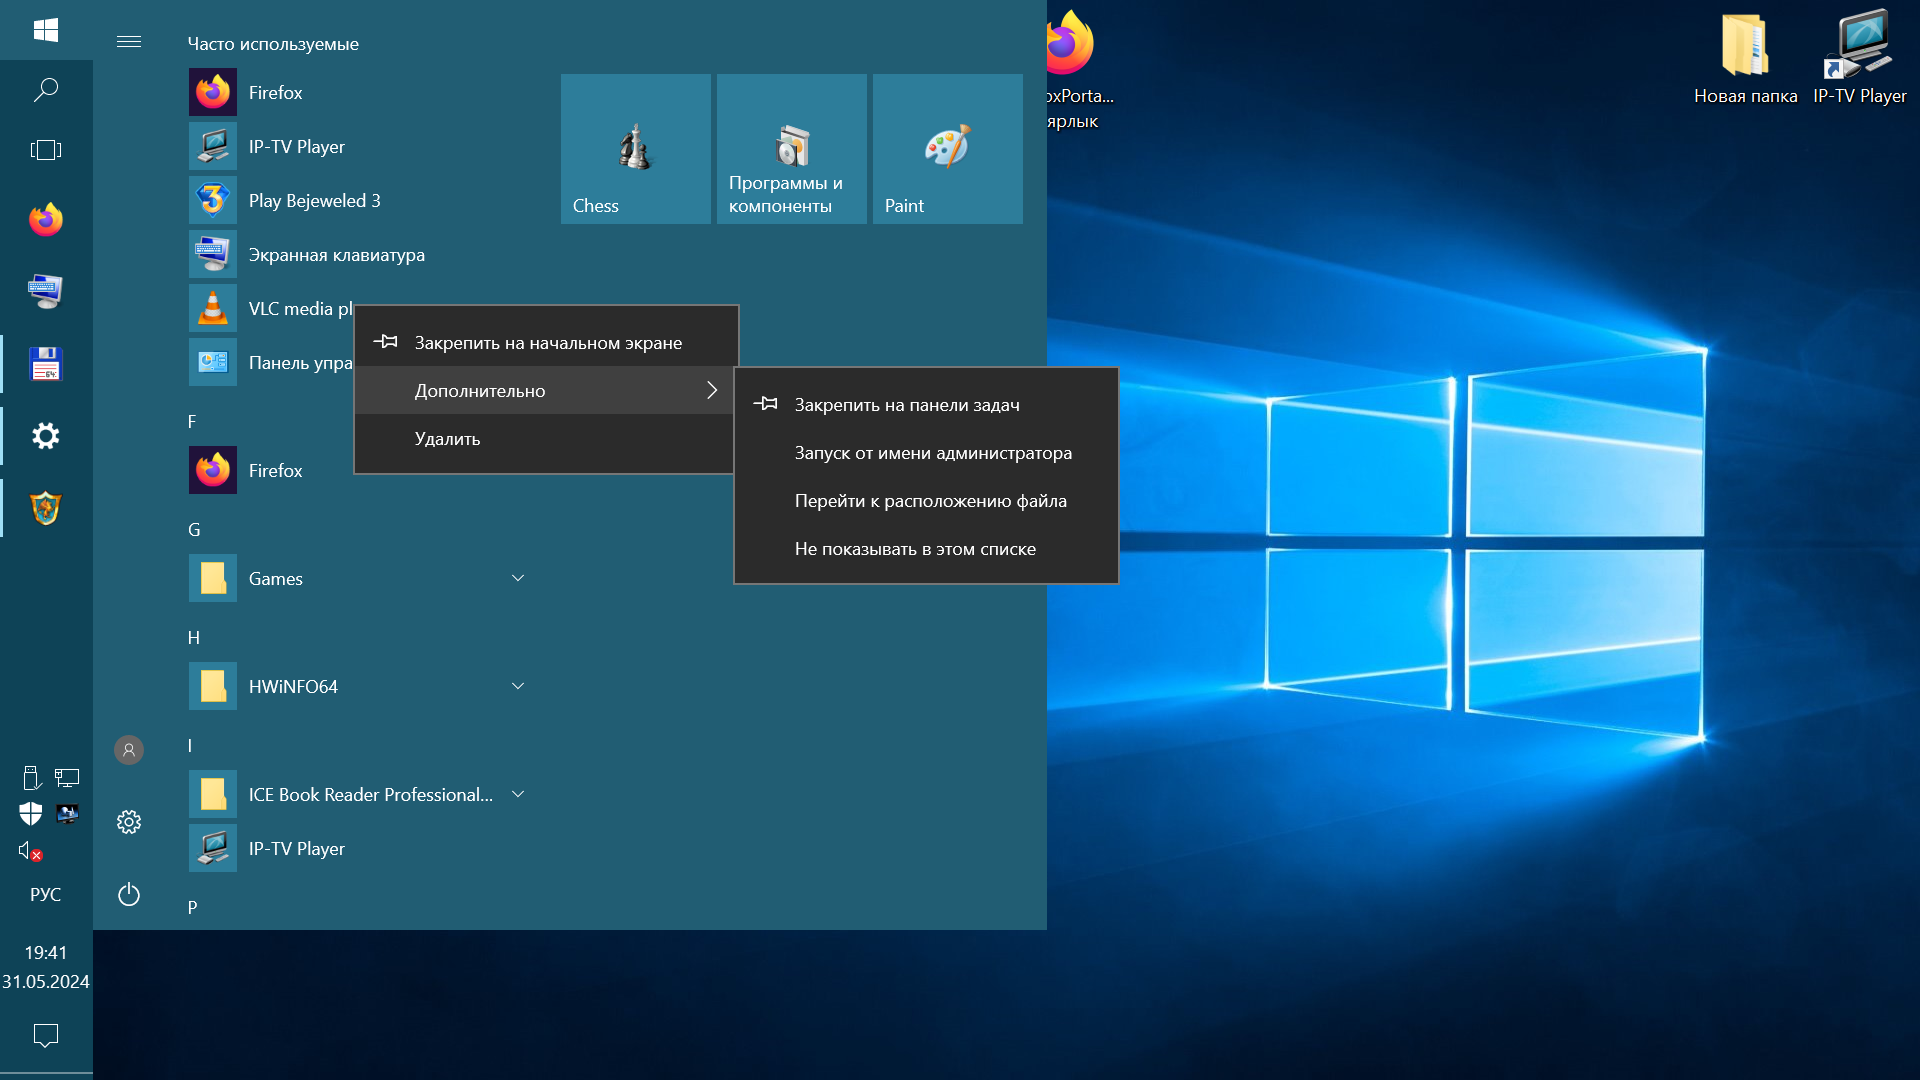Expand ICE Book Reader Professional folder
The width and height of the screenshot is (1920, 1080).
(518, 794)
